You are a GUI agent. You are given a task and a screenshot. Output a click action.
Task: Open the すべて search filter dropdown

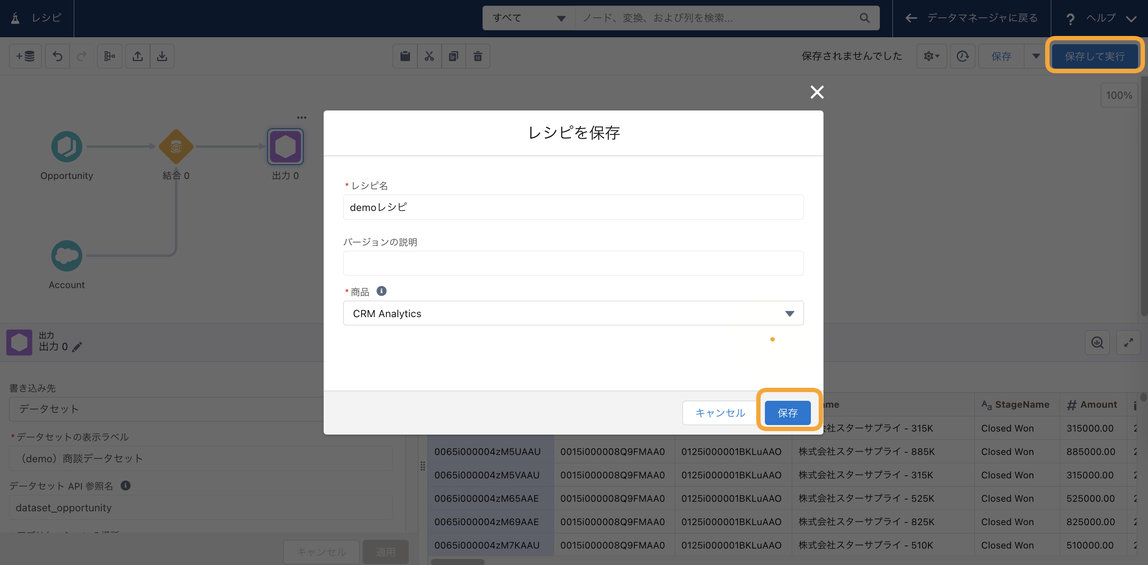529,18
